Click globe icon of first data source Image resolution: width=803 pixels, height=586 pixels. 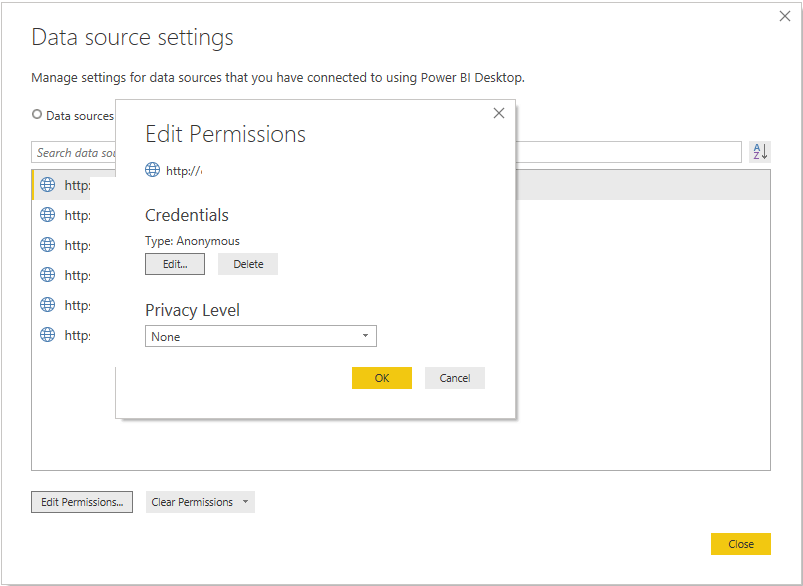[47, 185]
